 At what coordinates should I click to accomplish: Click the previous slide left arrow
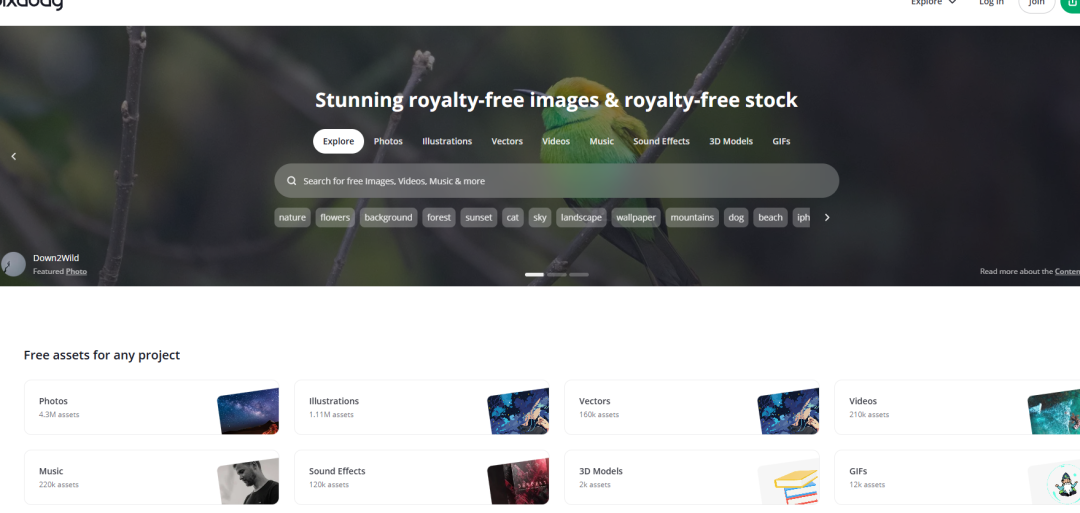coord(14,156)
